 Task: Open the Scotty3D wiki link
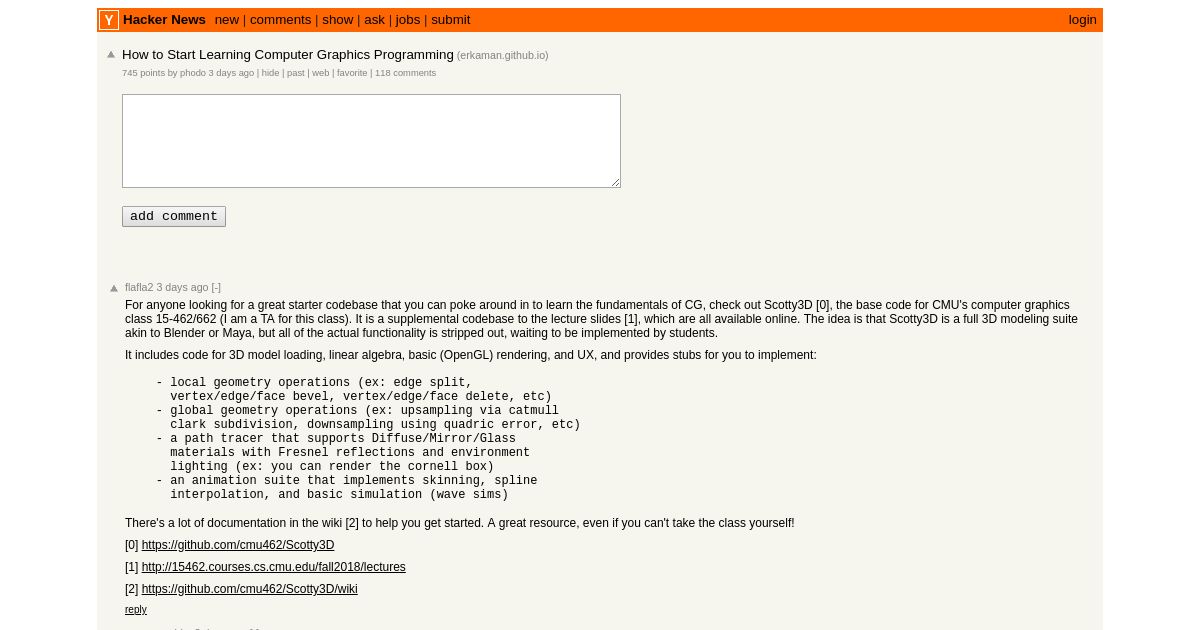pos(249,589)
